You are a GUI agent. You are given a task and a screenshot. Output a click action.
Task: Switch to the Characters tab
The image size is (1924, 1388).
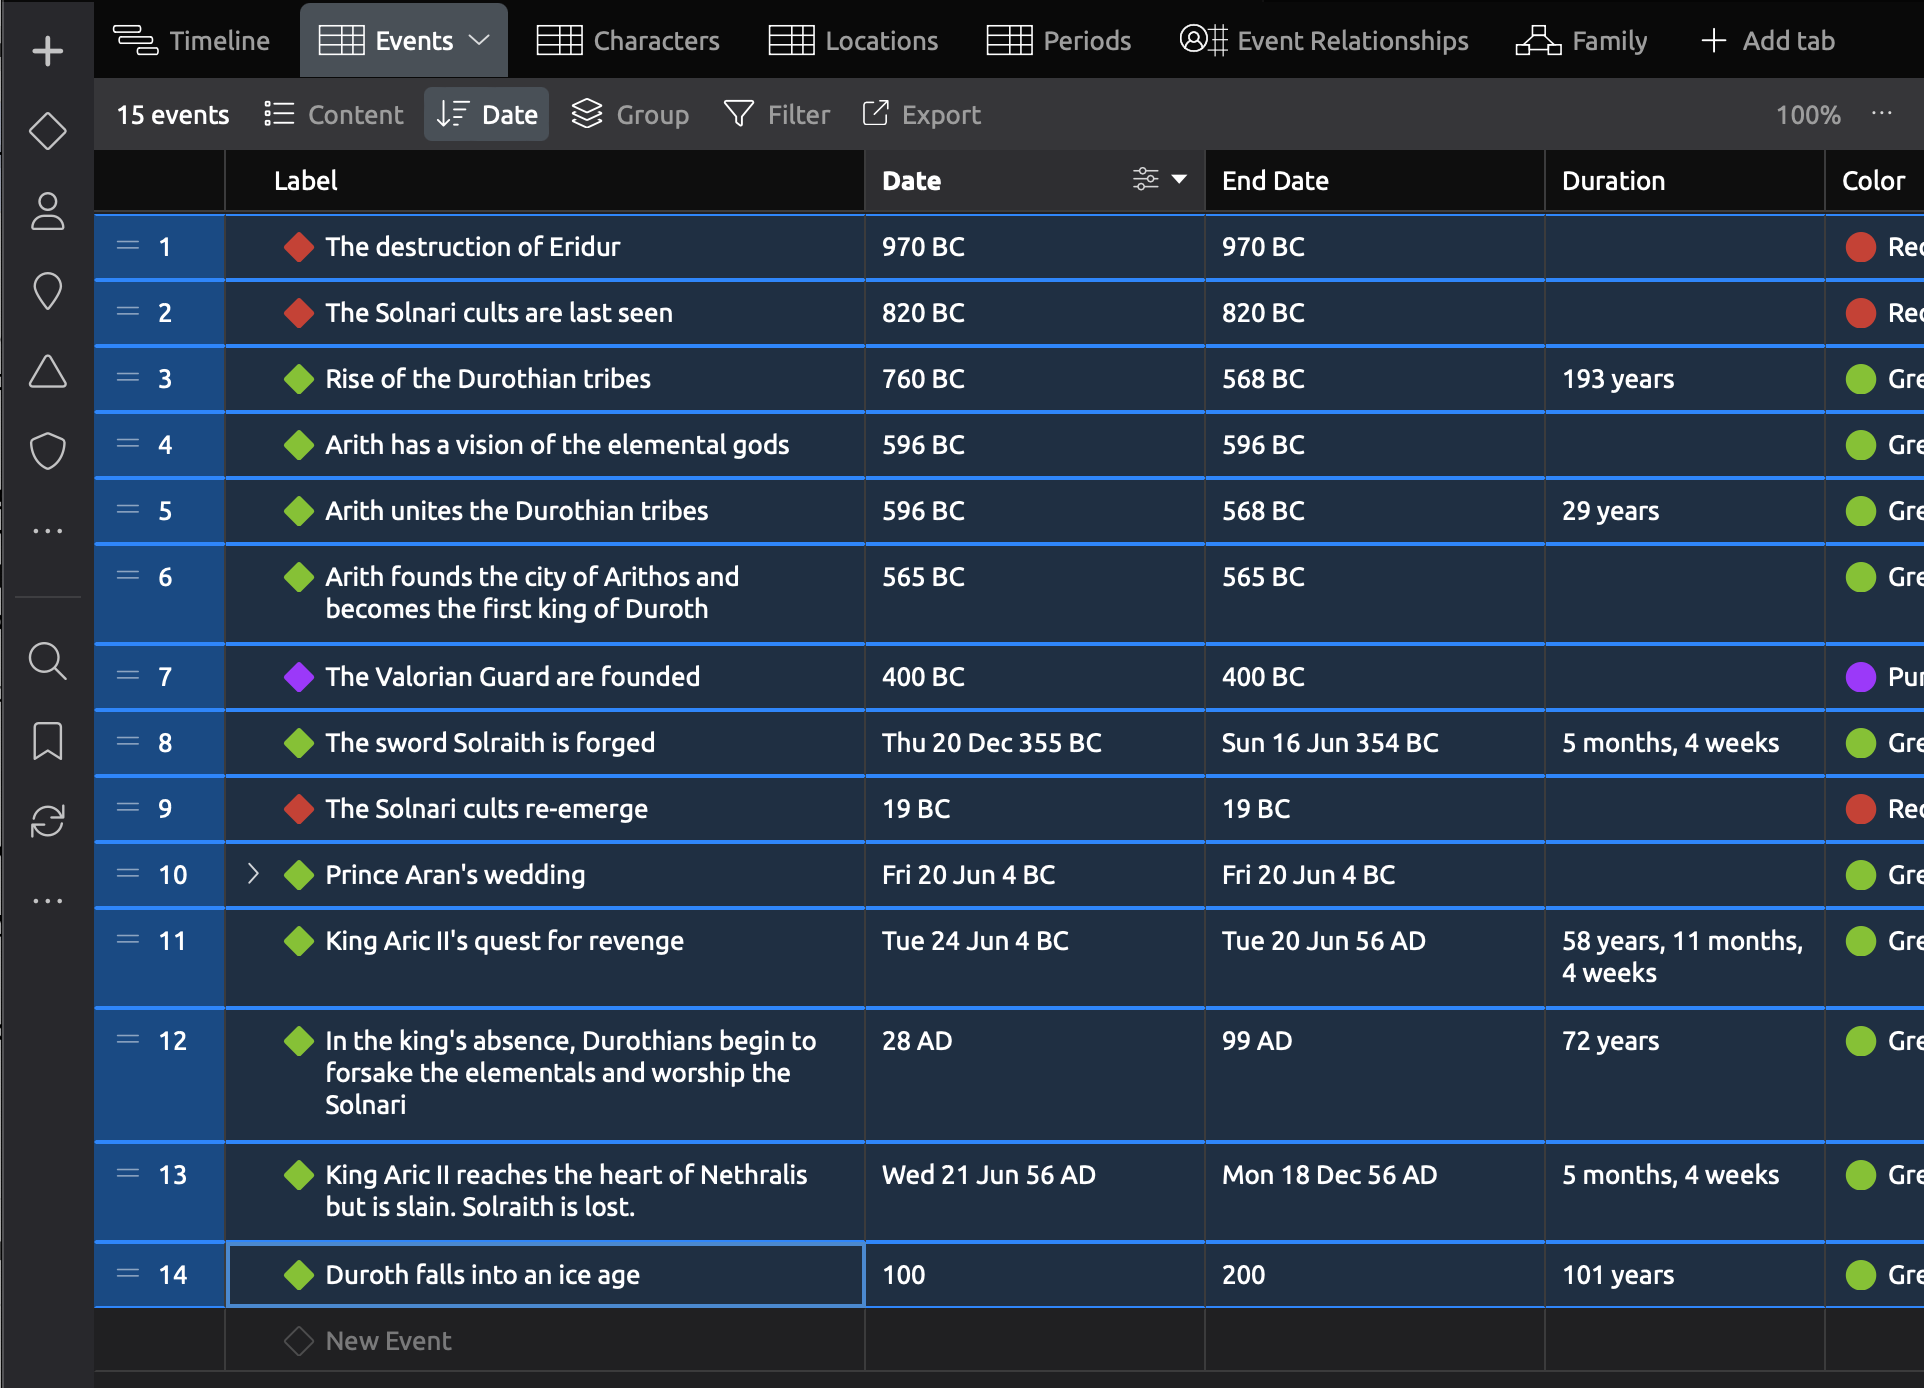[x=628, y=41]
